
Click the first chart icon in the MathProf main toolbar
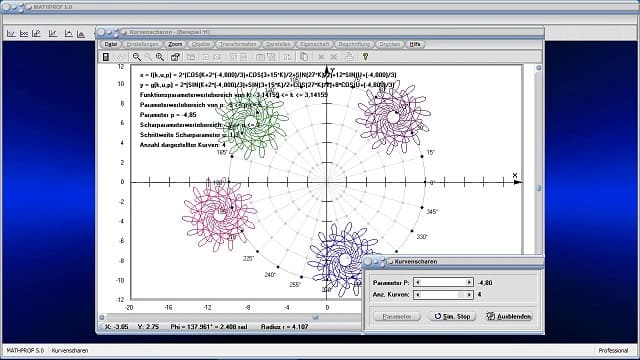coord(11,34)
